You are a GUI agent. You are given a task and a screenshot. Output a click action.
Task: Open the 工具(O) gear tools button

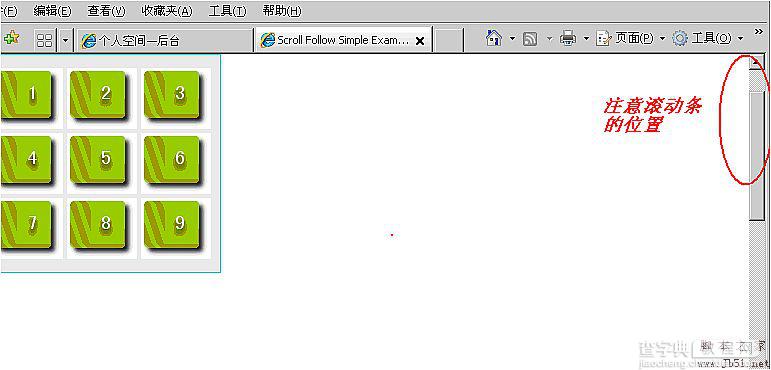coord(703,38)
